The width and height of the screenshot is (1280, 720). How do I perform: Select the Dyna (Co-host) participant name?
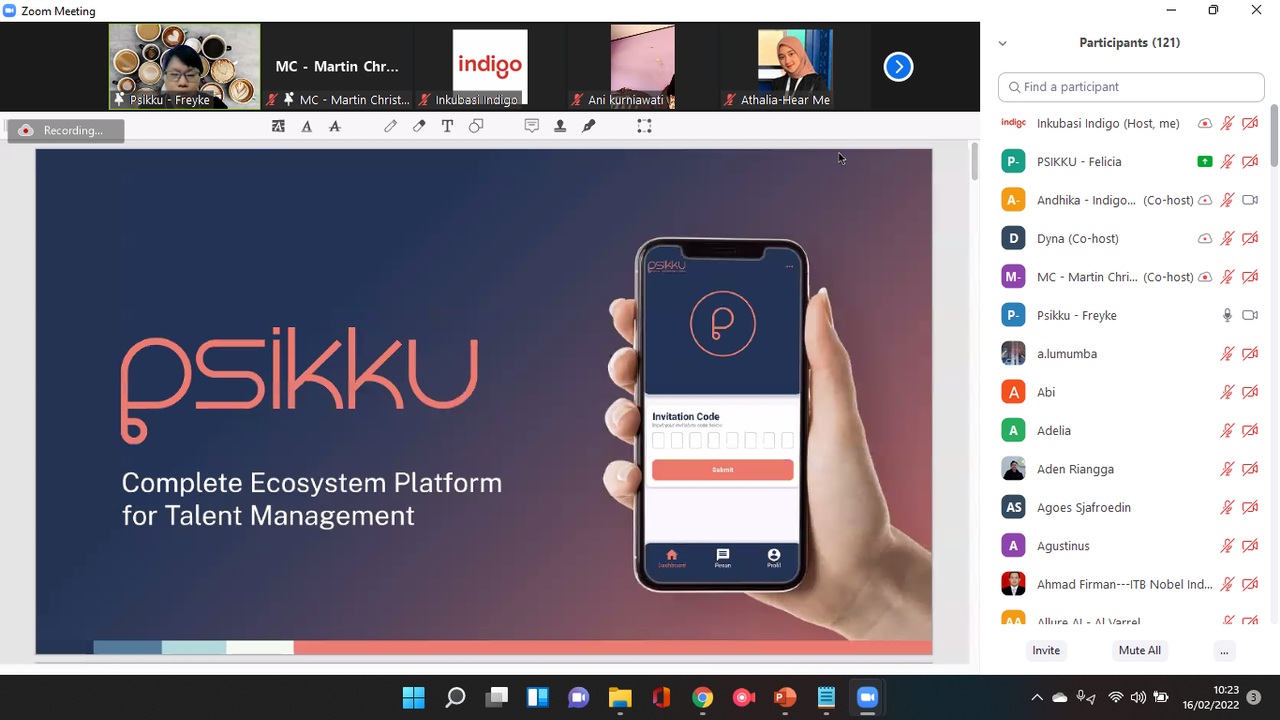[x=1078, y=239]
